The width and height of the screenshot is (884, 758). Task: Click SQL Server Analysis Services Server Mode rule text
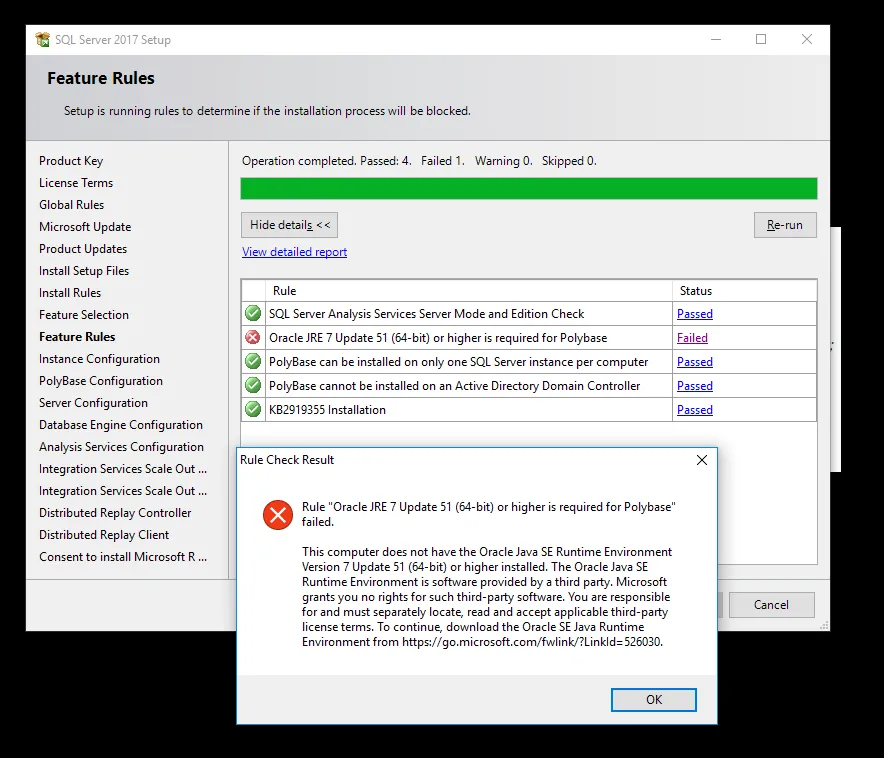(x=426, y=314)
